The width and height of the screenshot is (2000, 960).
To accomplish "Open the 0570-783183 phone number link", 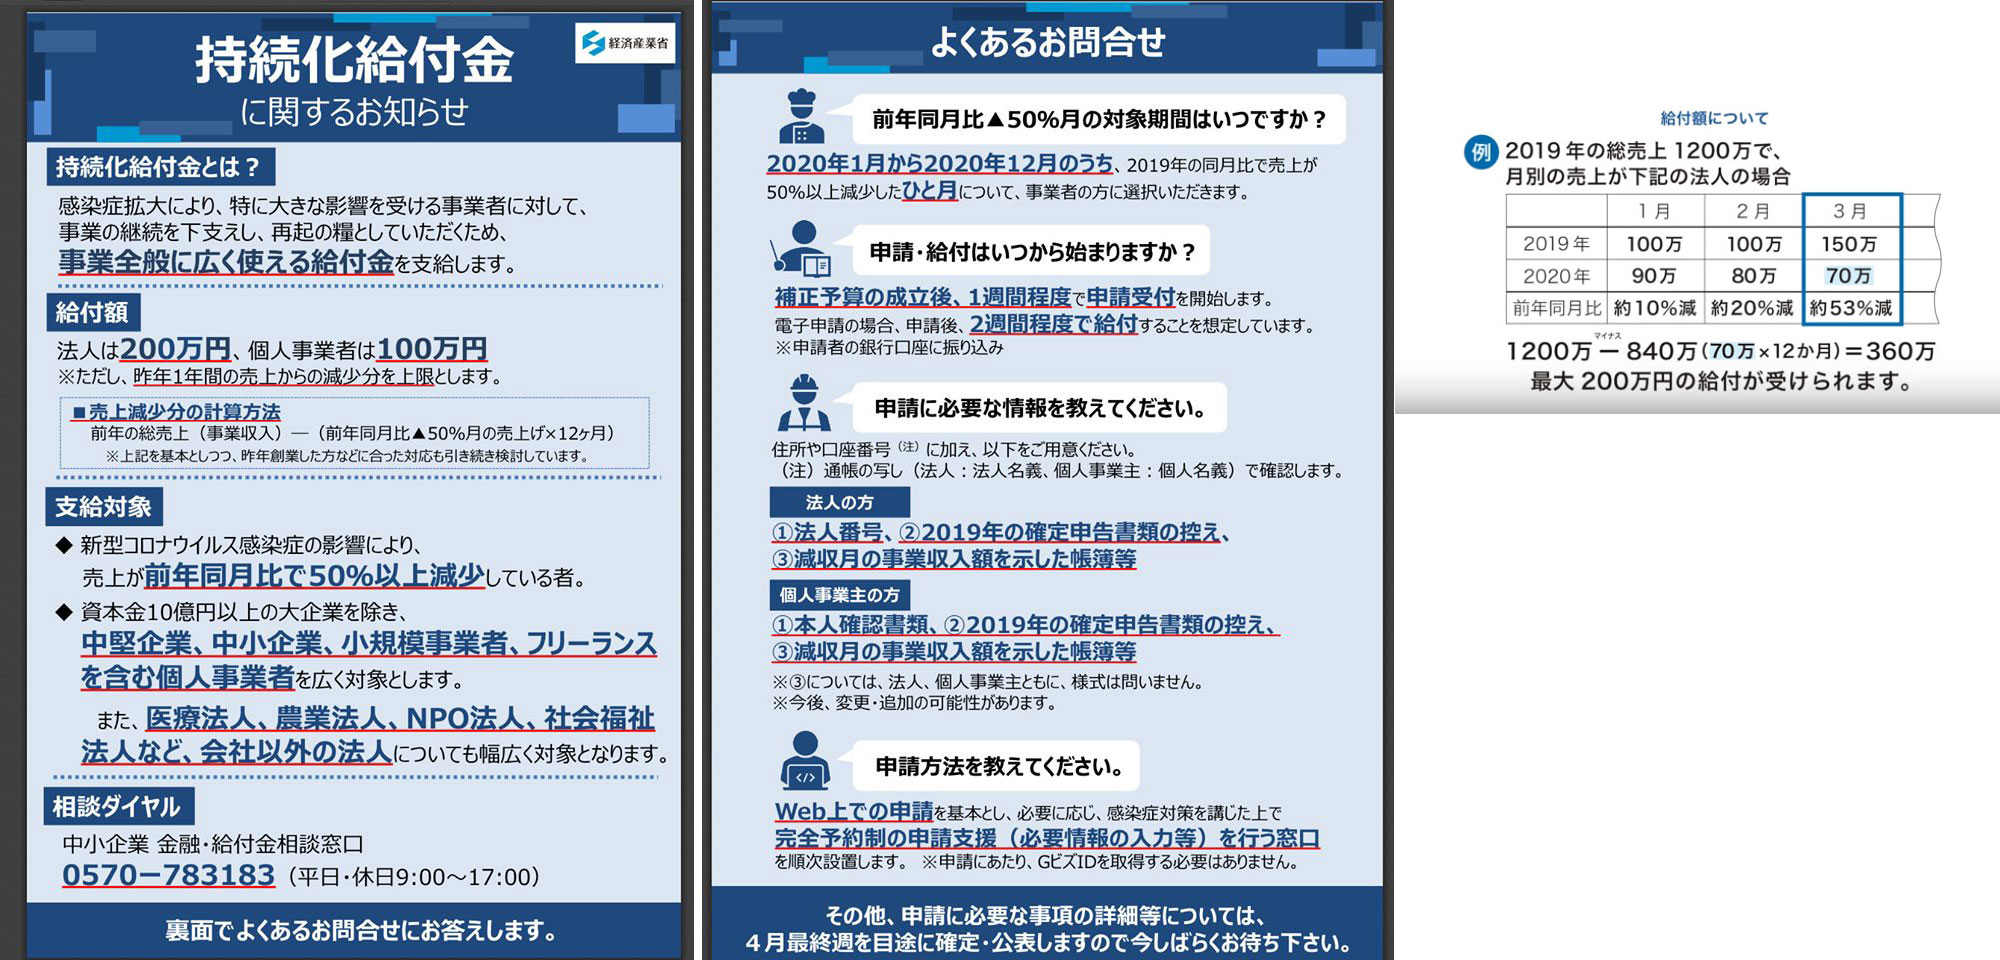I will pos(168,875).
